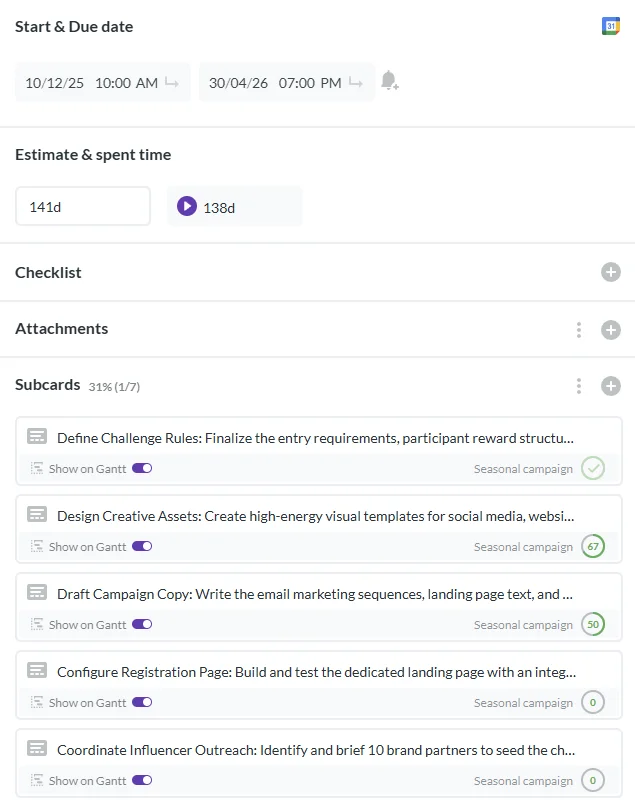Image resolution: width=635 pixels, height=803 pixels.
Task: Toggle Show on Gantt for Draft Campaign Copy
Action: coord(142,624)
